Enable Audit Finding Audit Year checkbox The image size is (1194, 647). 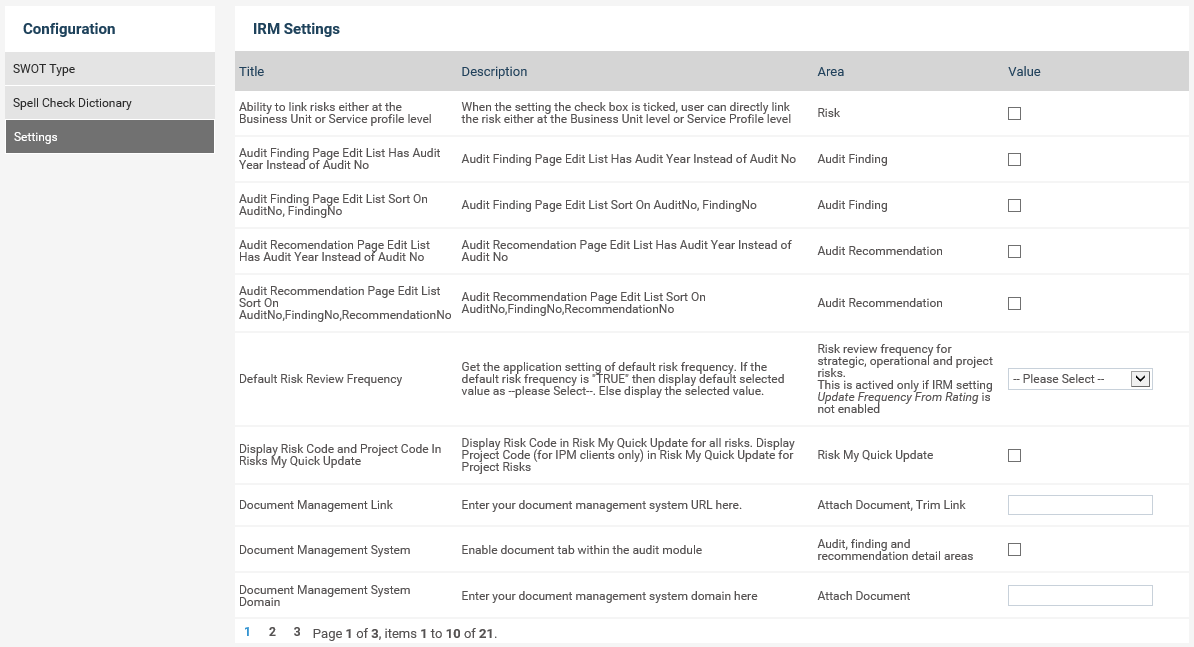[1014, 160]
